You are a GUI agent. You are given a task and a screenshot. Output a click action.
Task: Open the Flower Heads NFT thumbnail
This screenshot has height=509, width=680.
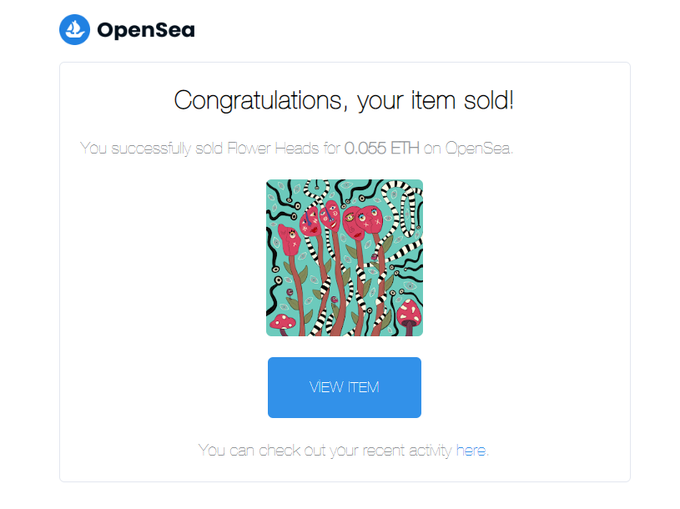coord(344,258)
